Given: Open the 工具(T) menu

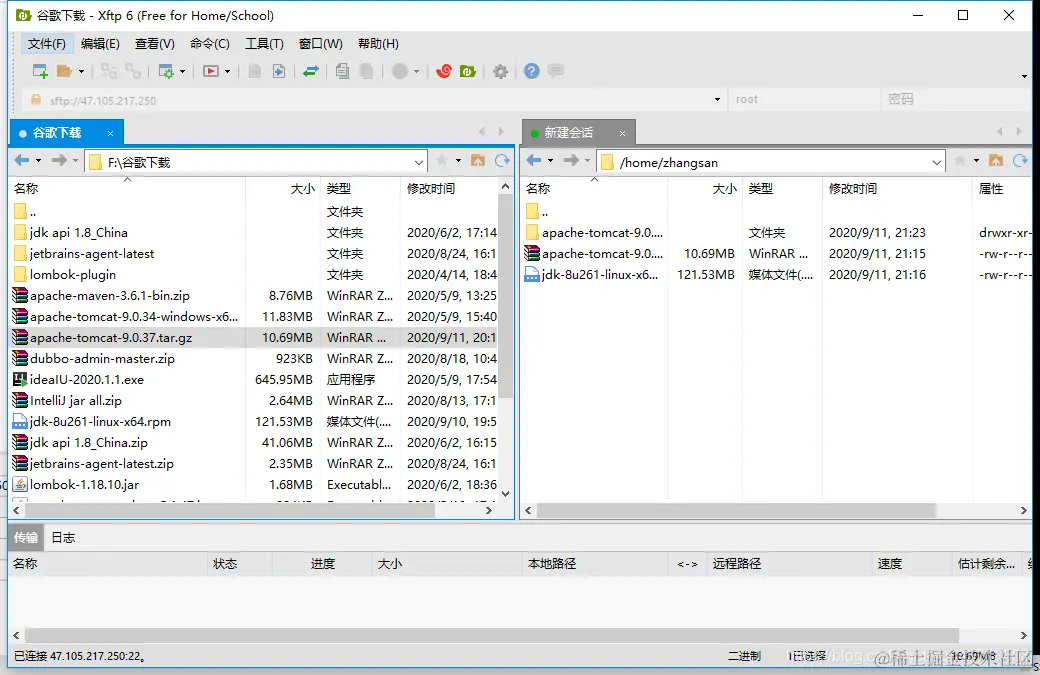Looking at the screenshot, I should pyautogui.click(x=264, y=44).
